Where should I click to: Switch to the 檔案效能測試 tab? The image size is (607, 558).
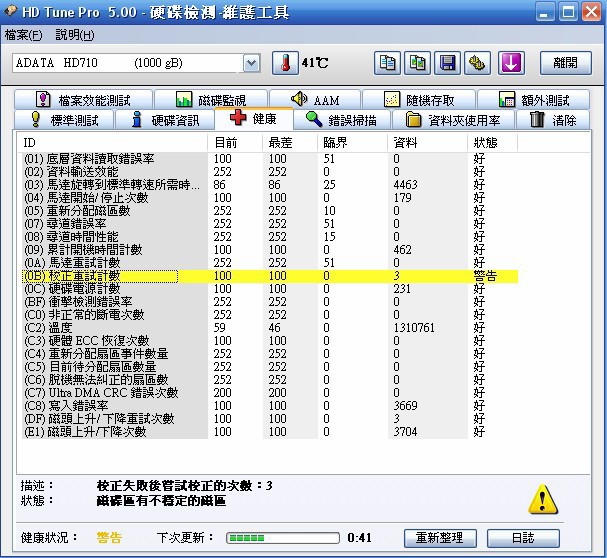83,100
